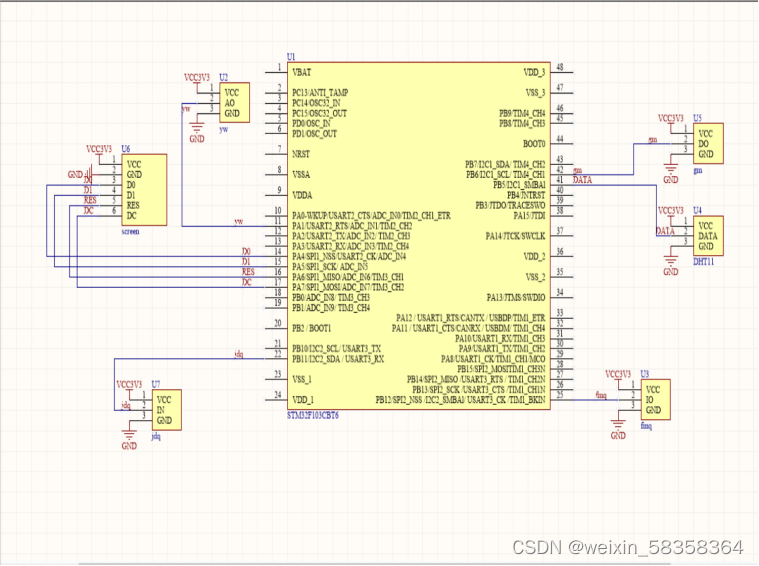Click the 'screen' comment under U6

130,232
